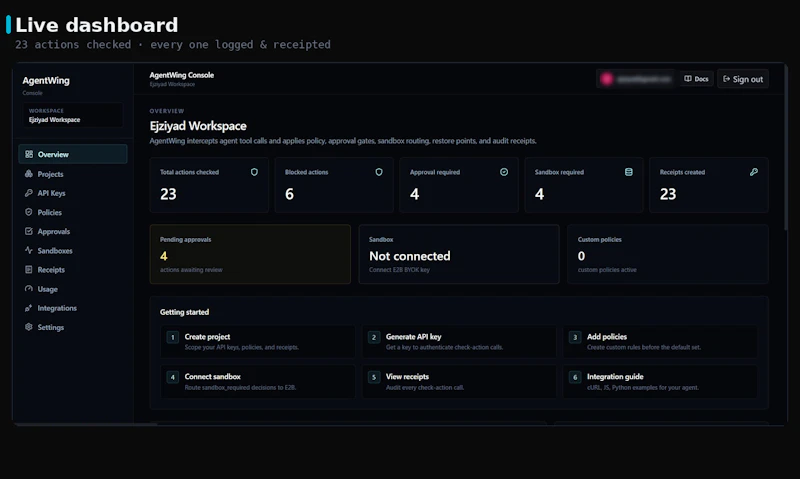Click the Sign out button

(x=743, y=79)
